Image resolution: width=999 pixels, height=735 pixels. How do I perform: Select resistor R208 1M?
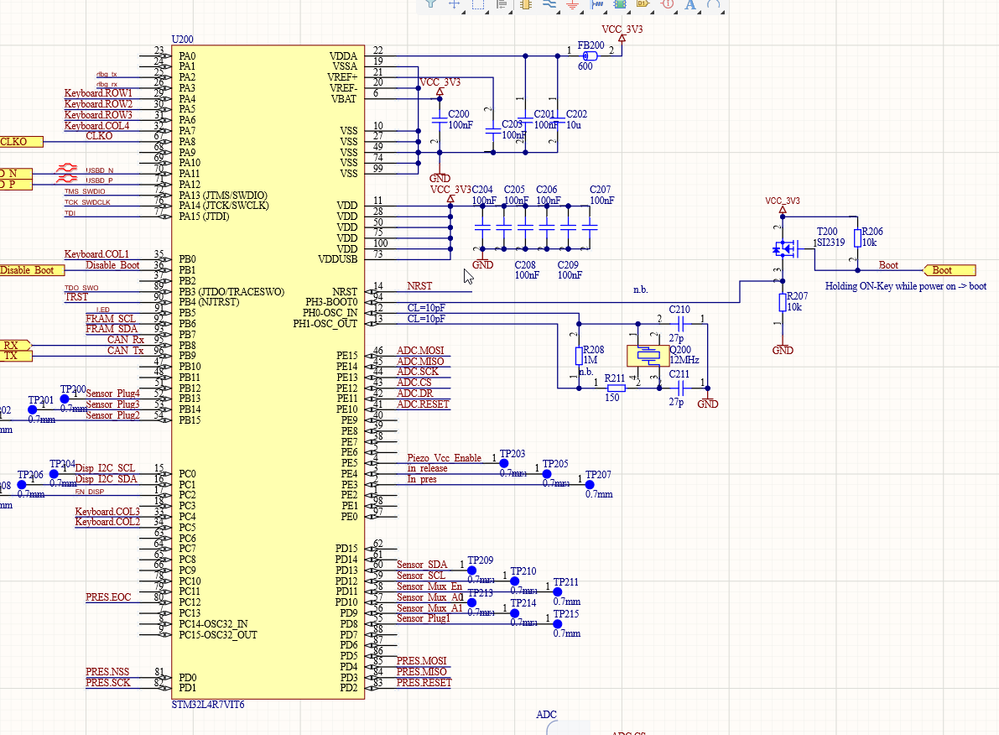click(x=579, y=356)
